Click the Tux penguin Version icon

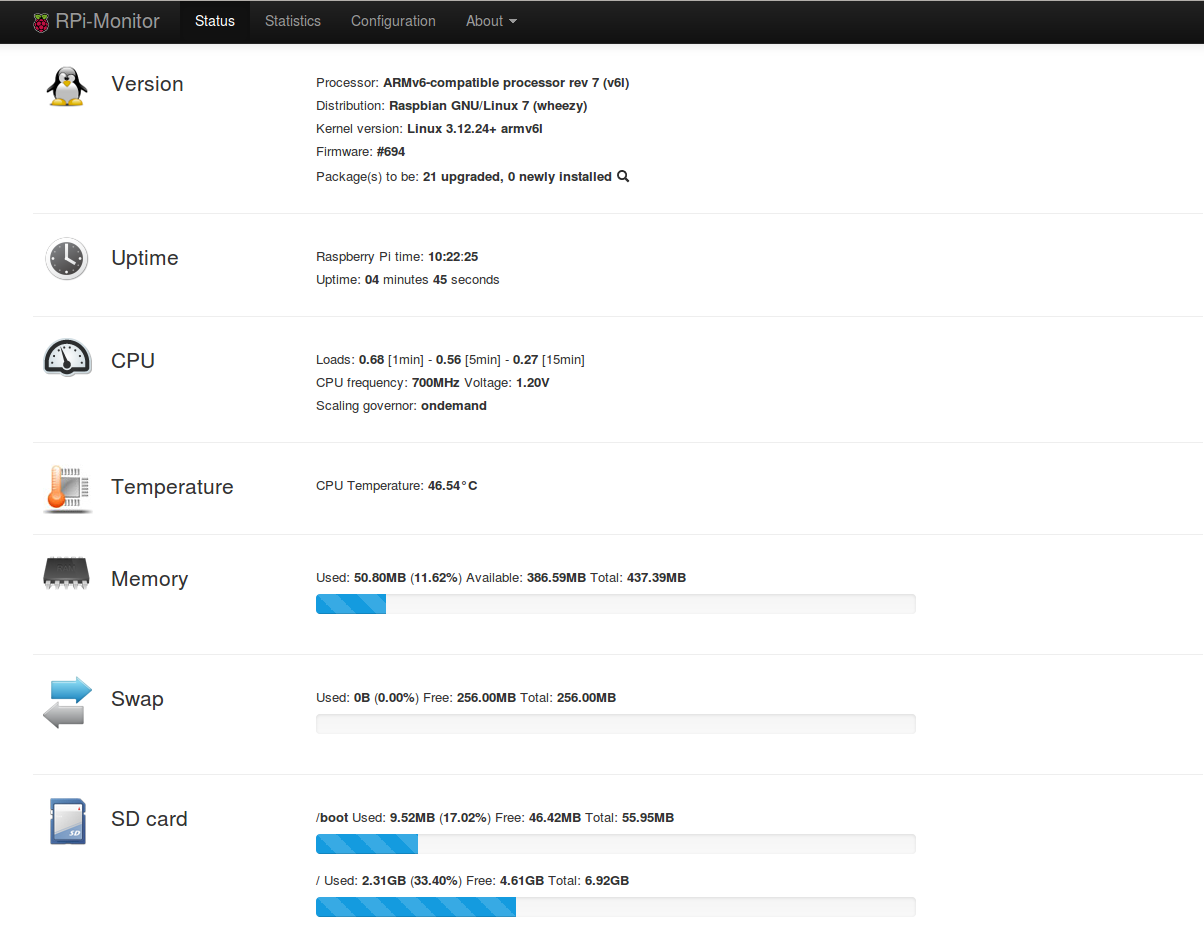67,86
